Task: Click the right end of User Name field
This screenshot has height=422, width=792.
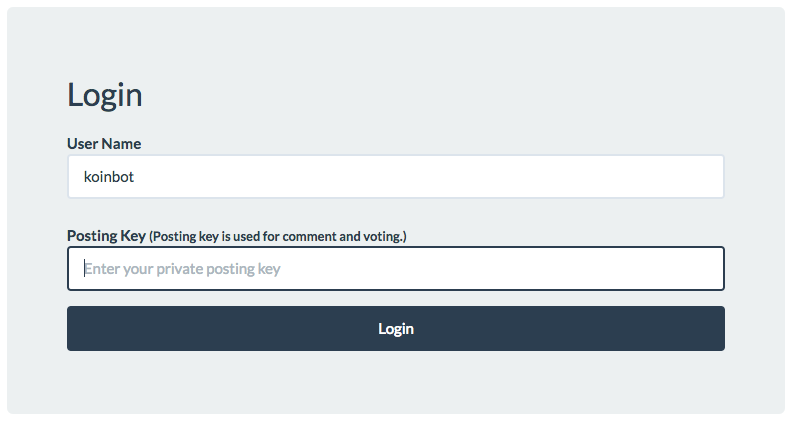Action: 705,177
